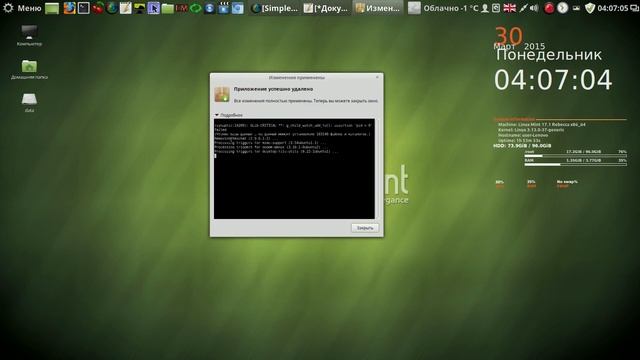Open the weather applet Облачно -1 °C

pos(443,8)
